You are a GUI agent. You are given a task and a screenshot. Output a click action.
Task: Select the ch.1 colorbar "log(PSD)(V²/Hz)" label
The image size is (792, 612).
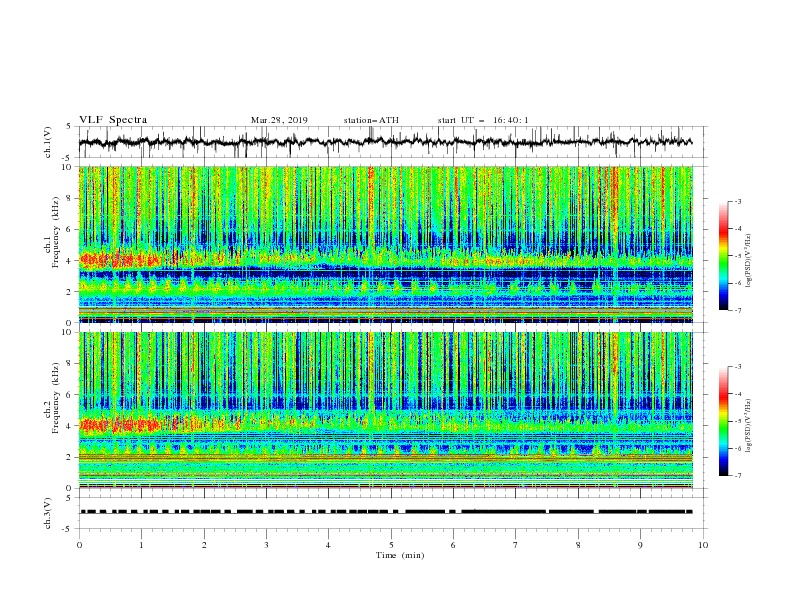tap(750, 261)
